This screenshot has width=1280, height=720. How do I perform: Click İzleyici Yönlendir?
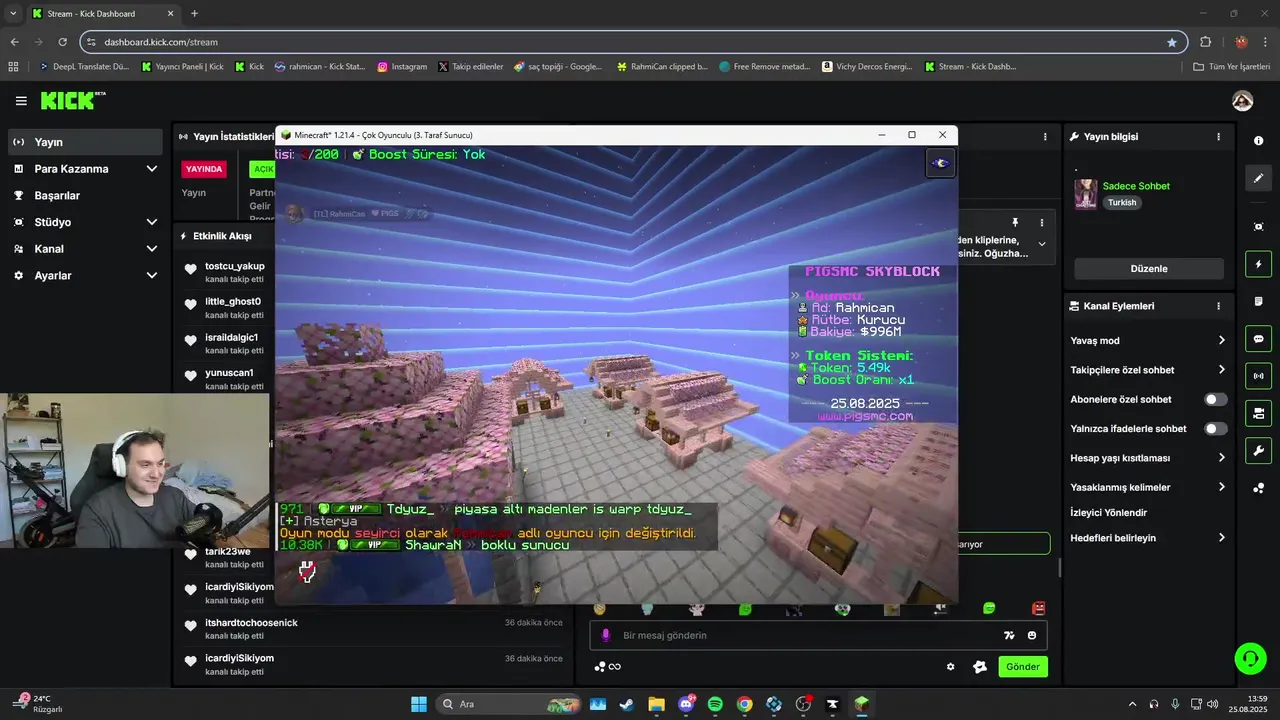(x=1108, y=512)
